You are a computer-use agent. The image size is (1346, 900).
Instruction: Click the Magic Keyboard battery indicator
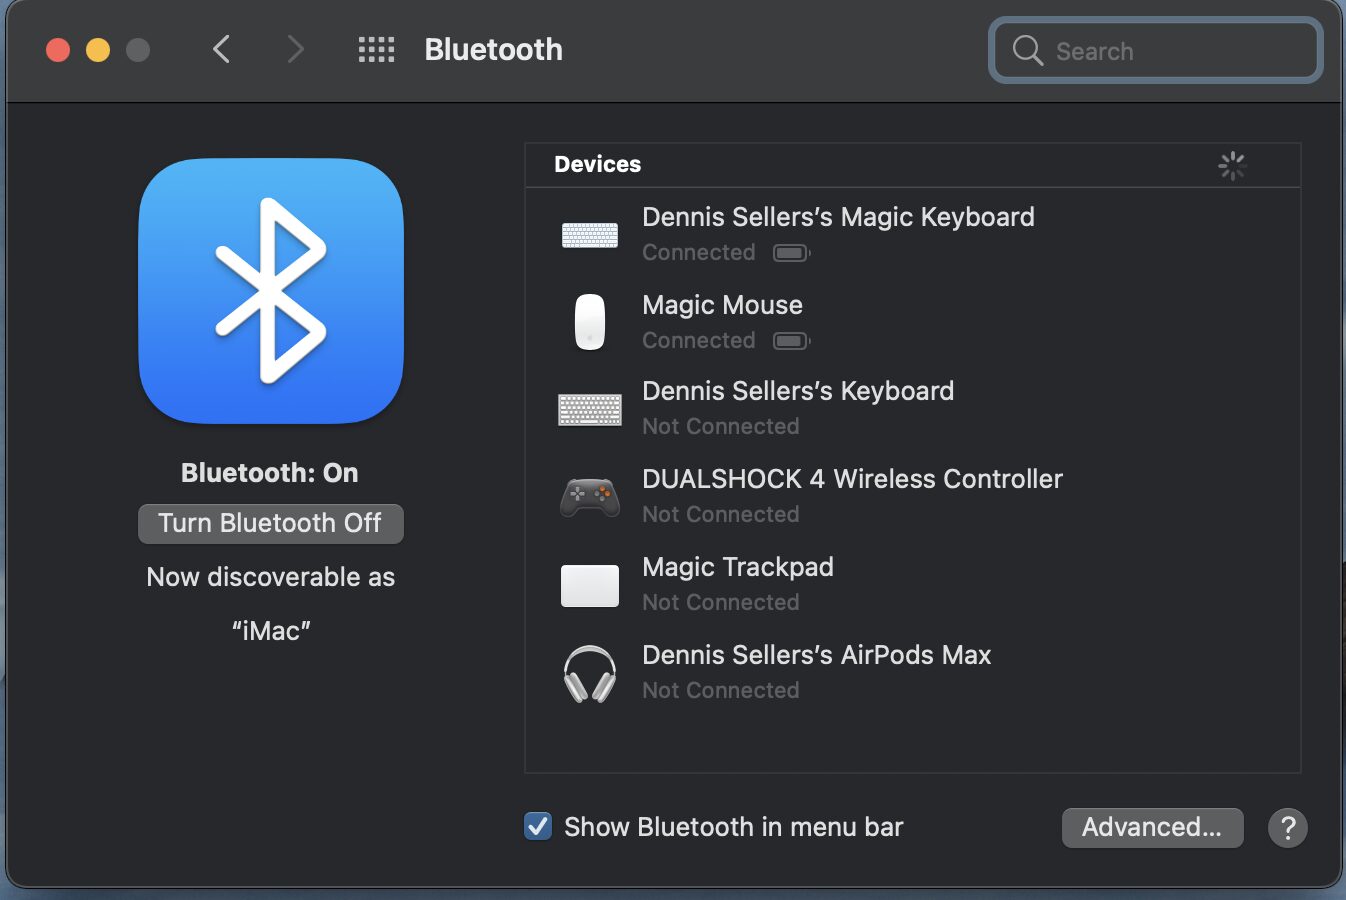click(x=791, y=253)
